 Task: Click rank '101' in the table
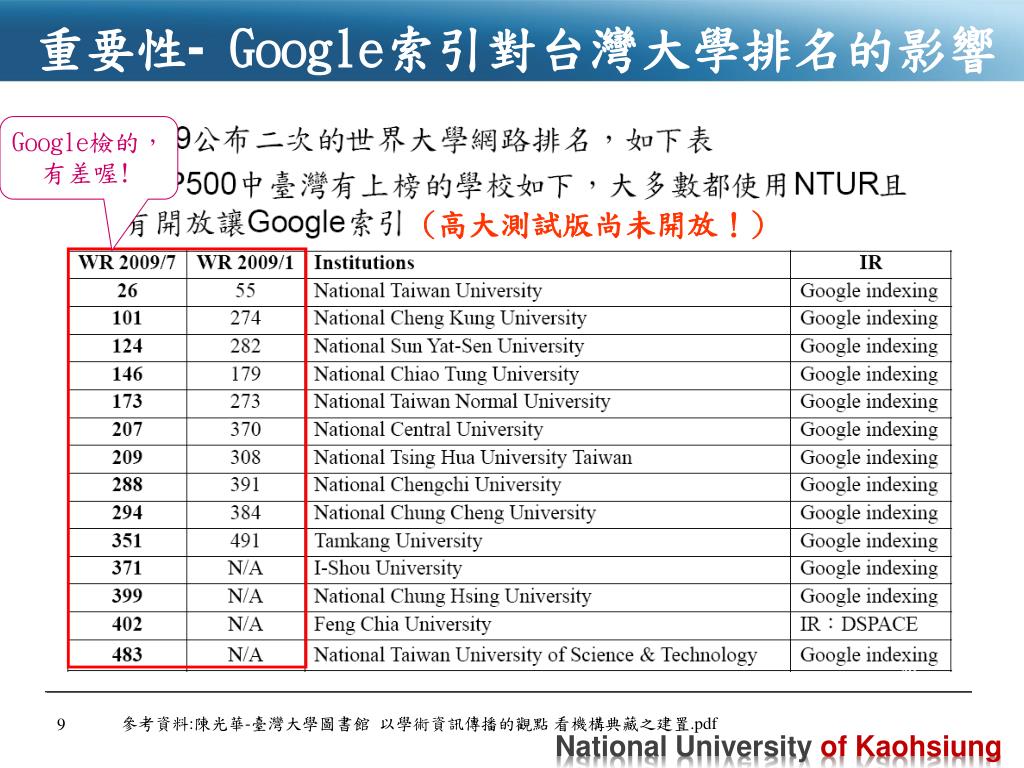127,319
